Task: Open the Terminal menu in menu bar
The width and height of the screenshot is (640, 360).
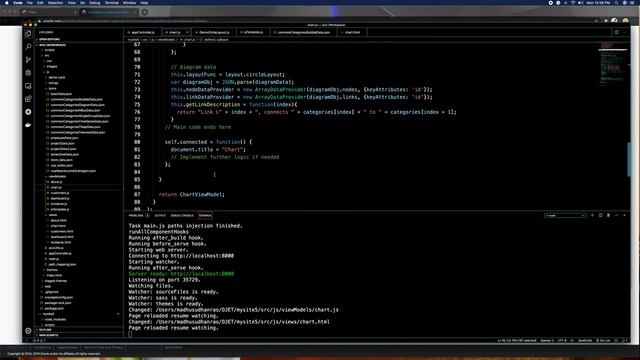Action: pyautogui.click(x=111, y=2)
